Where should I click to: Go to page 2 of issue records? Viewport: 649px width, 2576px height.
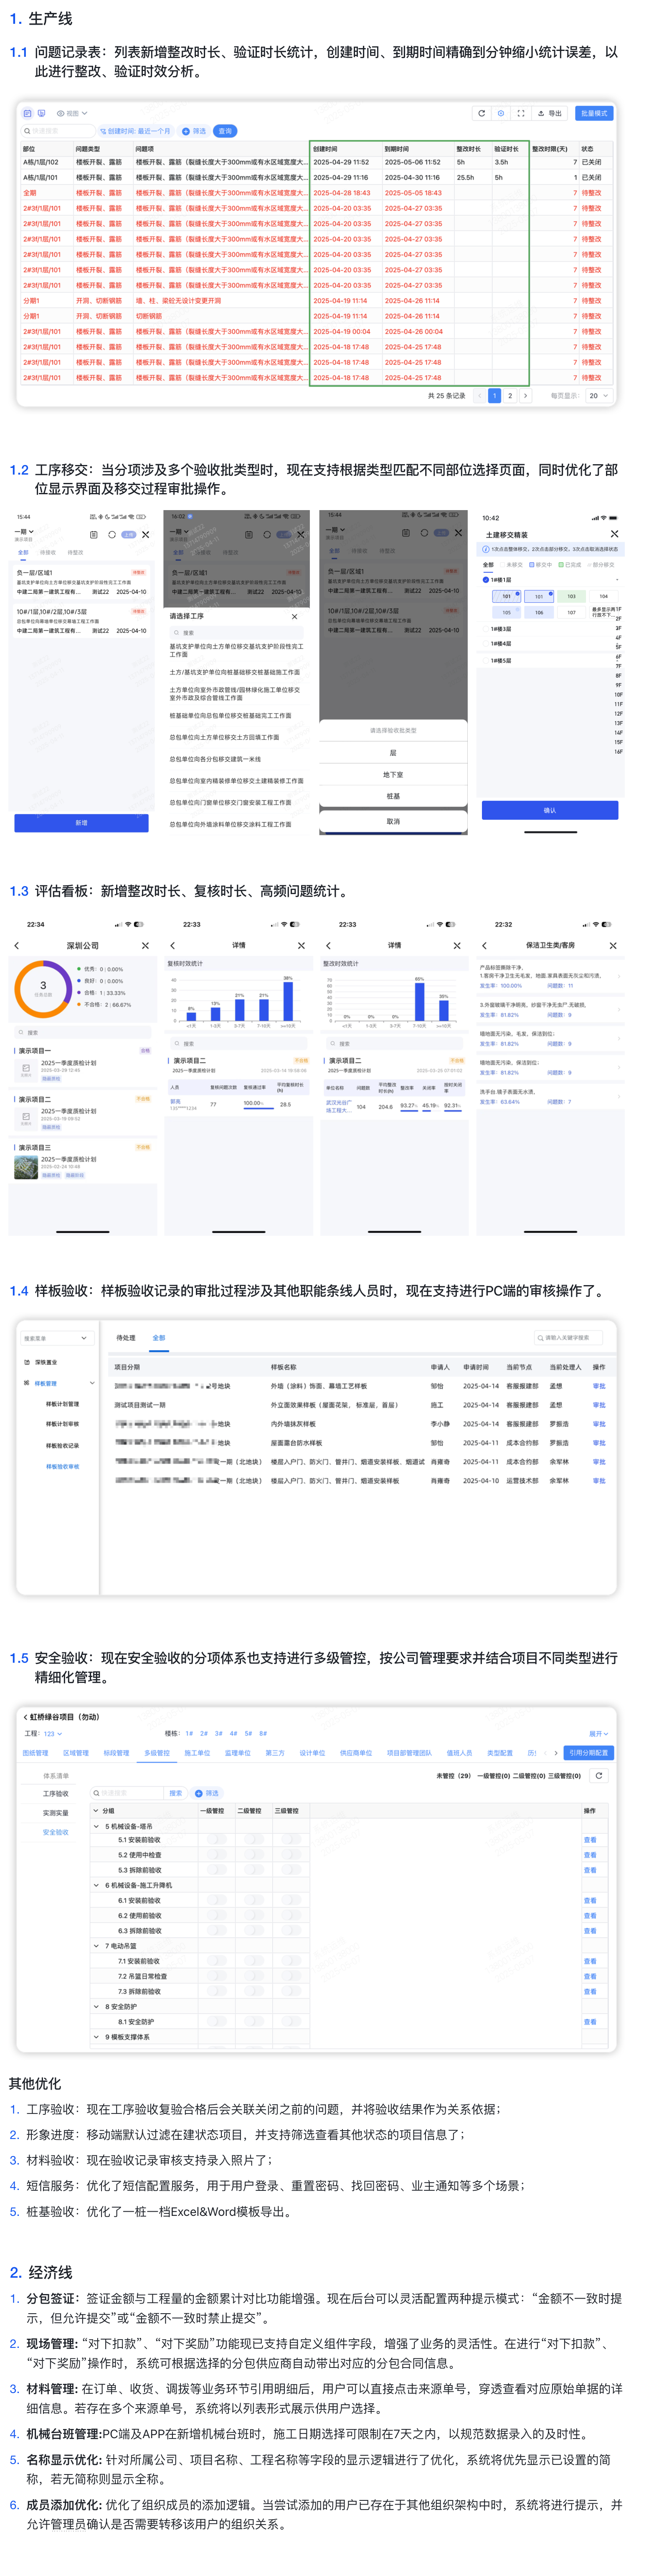510,396
